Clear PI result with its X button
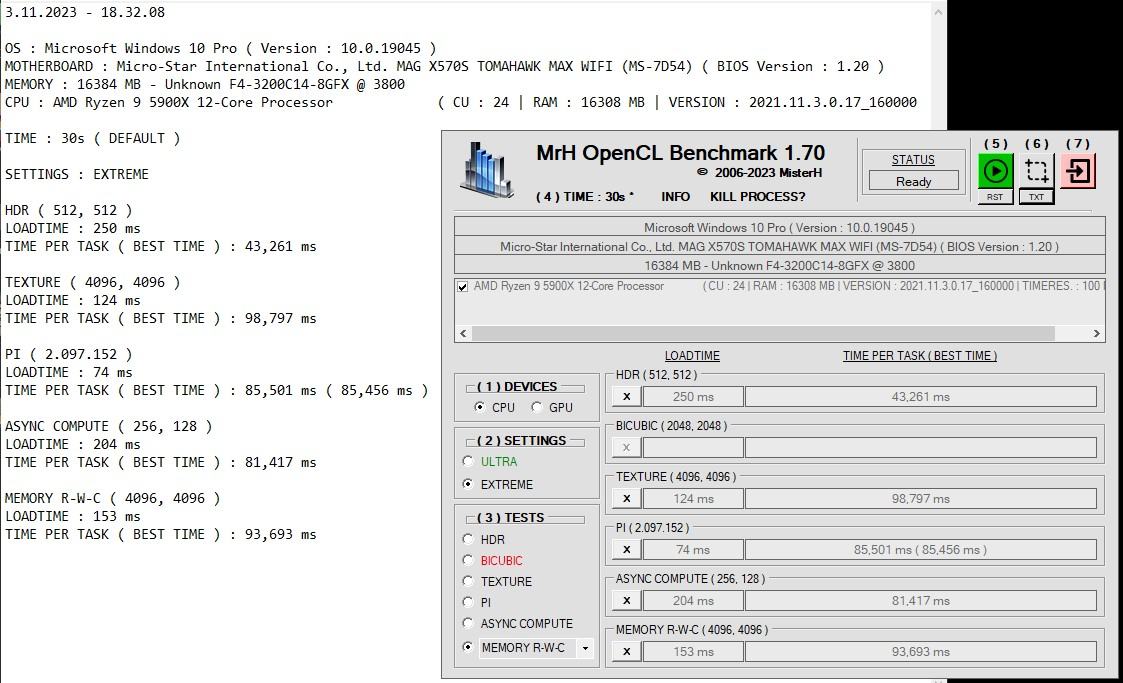This screenshot has width=1123, height=683. (627, 549)
